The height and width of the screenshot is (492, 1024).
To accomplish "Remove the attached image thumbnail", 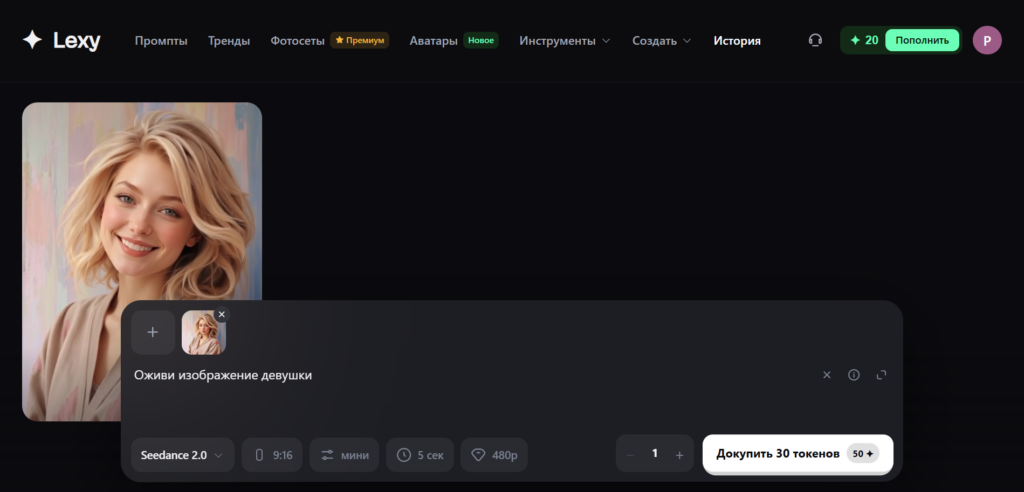I will pyautogui.click(x=221, y=314).
